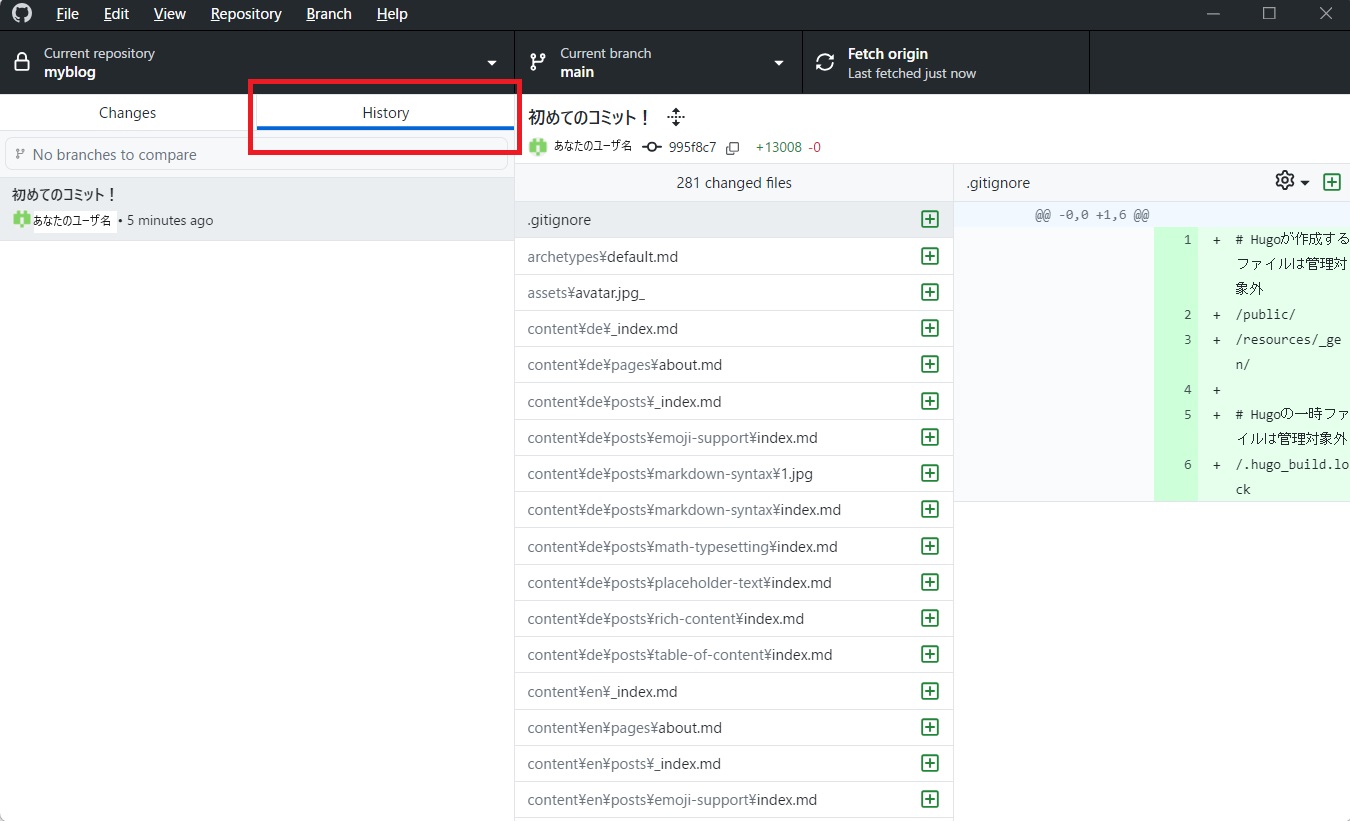Open the File menu
Image resolution: width=1350 pixels, height=821 pixels.
point(68,14)
